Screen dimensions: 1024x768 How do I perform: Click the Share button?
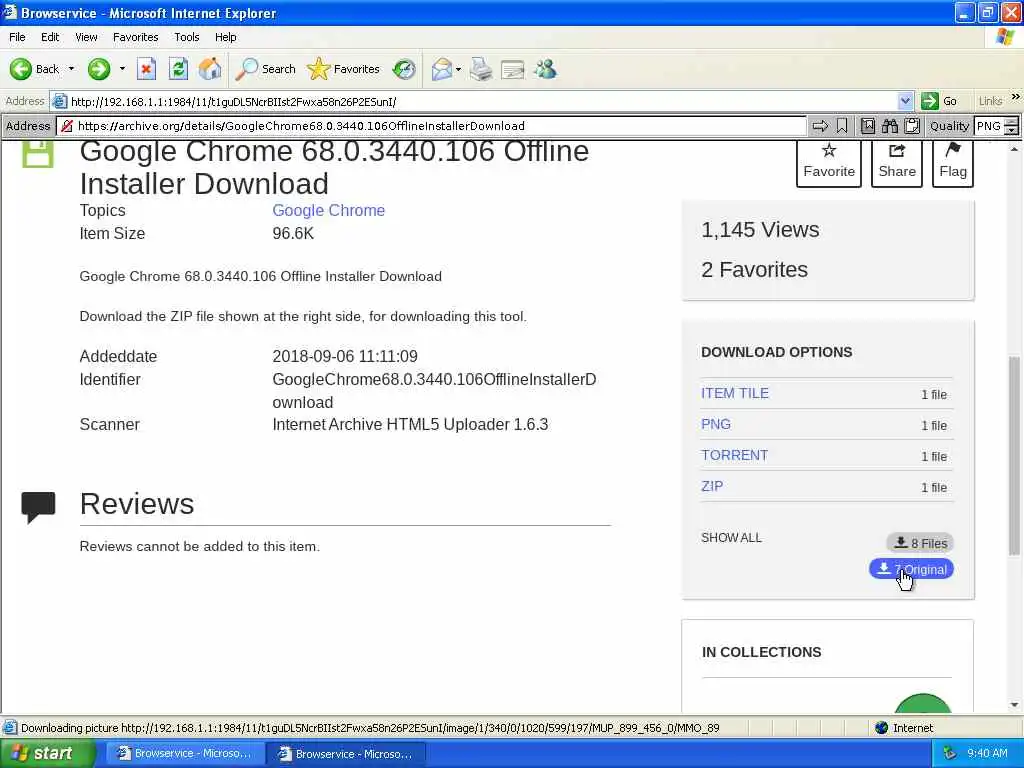coord(897,161)
